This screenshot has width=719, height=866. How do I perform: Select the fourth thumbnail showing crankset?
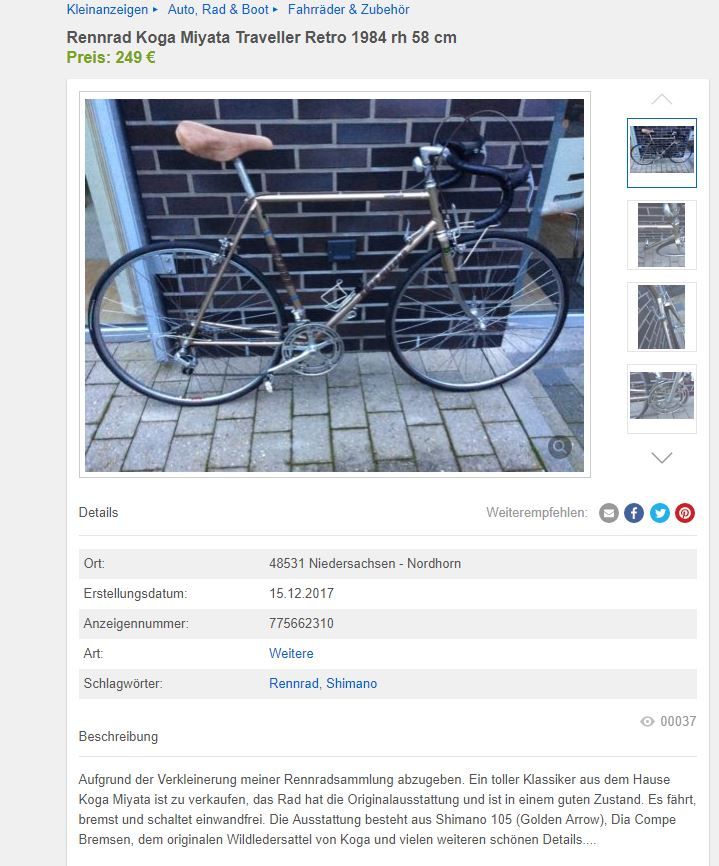click(662, 399)
